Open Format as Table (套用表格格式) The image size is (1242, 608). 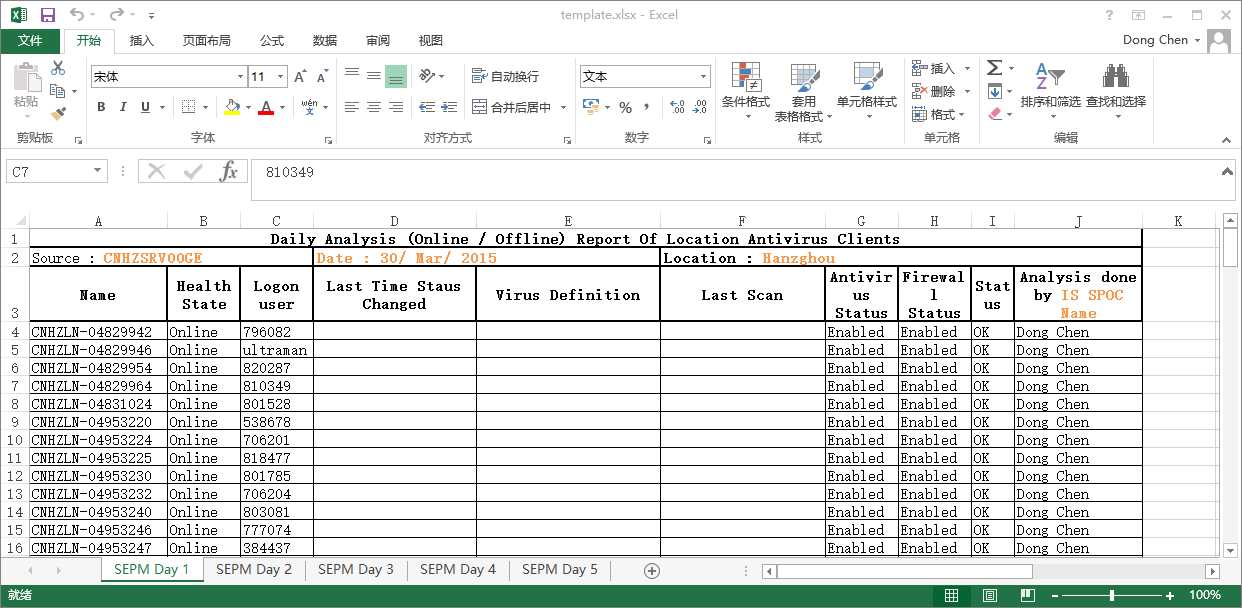(x=803, y=92)
